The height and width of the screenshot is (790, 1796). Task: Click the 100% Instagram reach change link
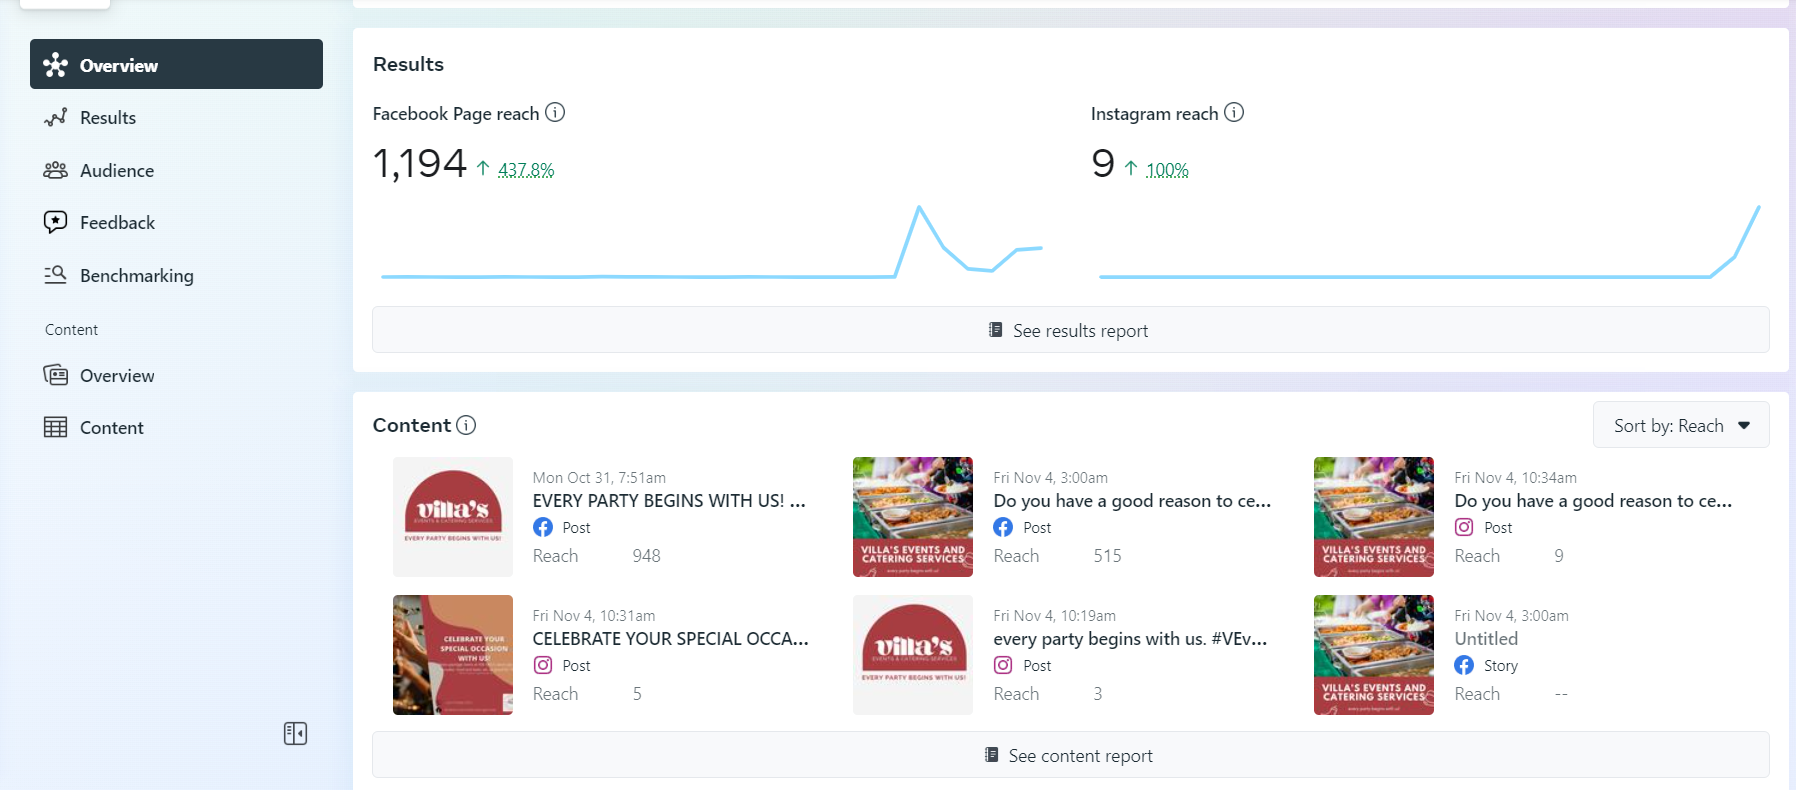(x=1167, y=170)
